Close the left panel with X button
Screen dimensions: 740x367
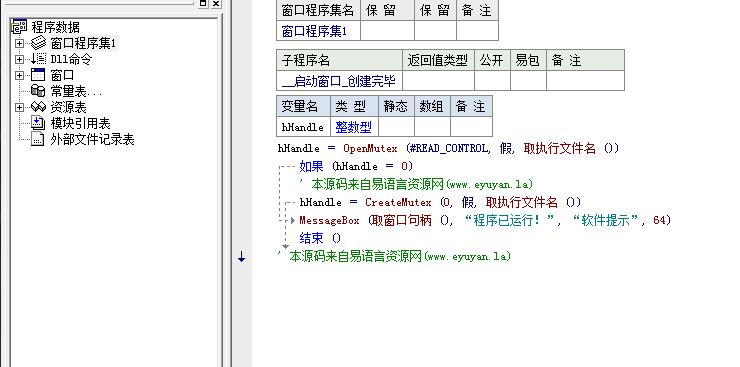(216, 3)
